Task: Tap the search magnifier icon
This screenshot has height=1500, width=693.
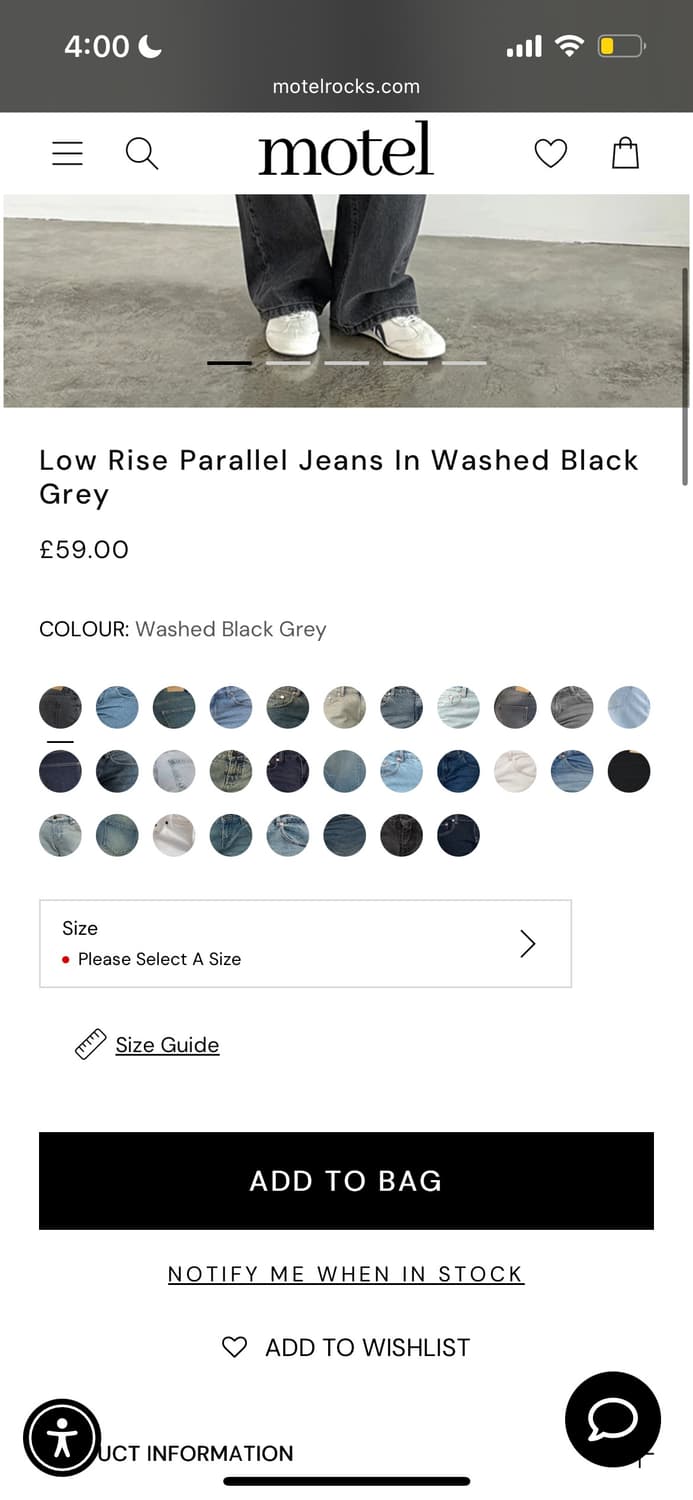Action: 141,153
